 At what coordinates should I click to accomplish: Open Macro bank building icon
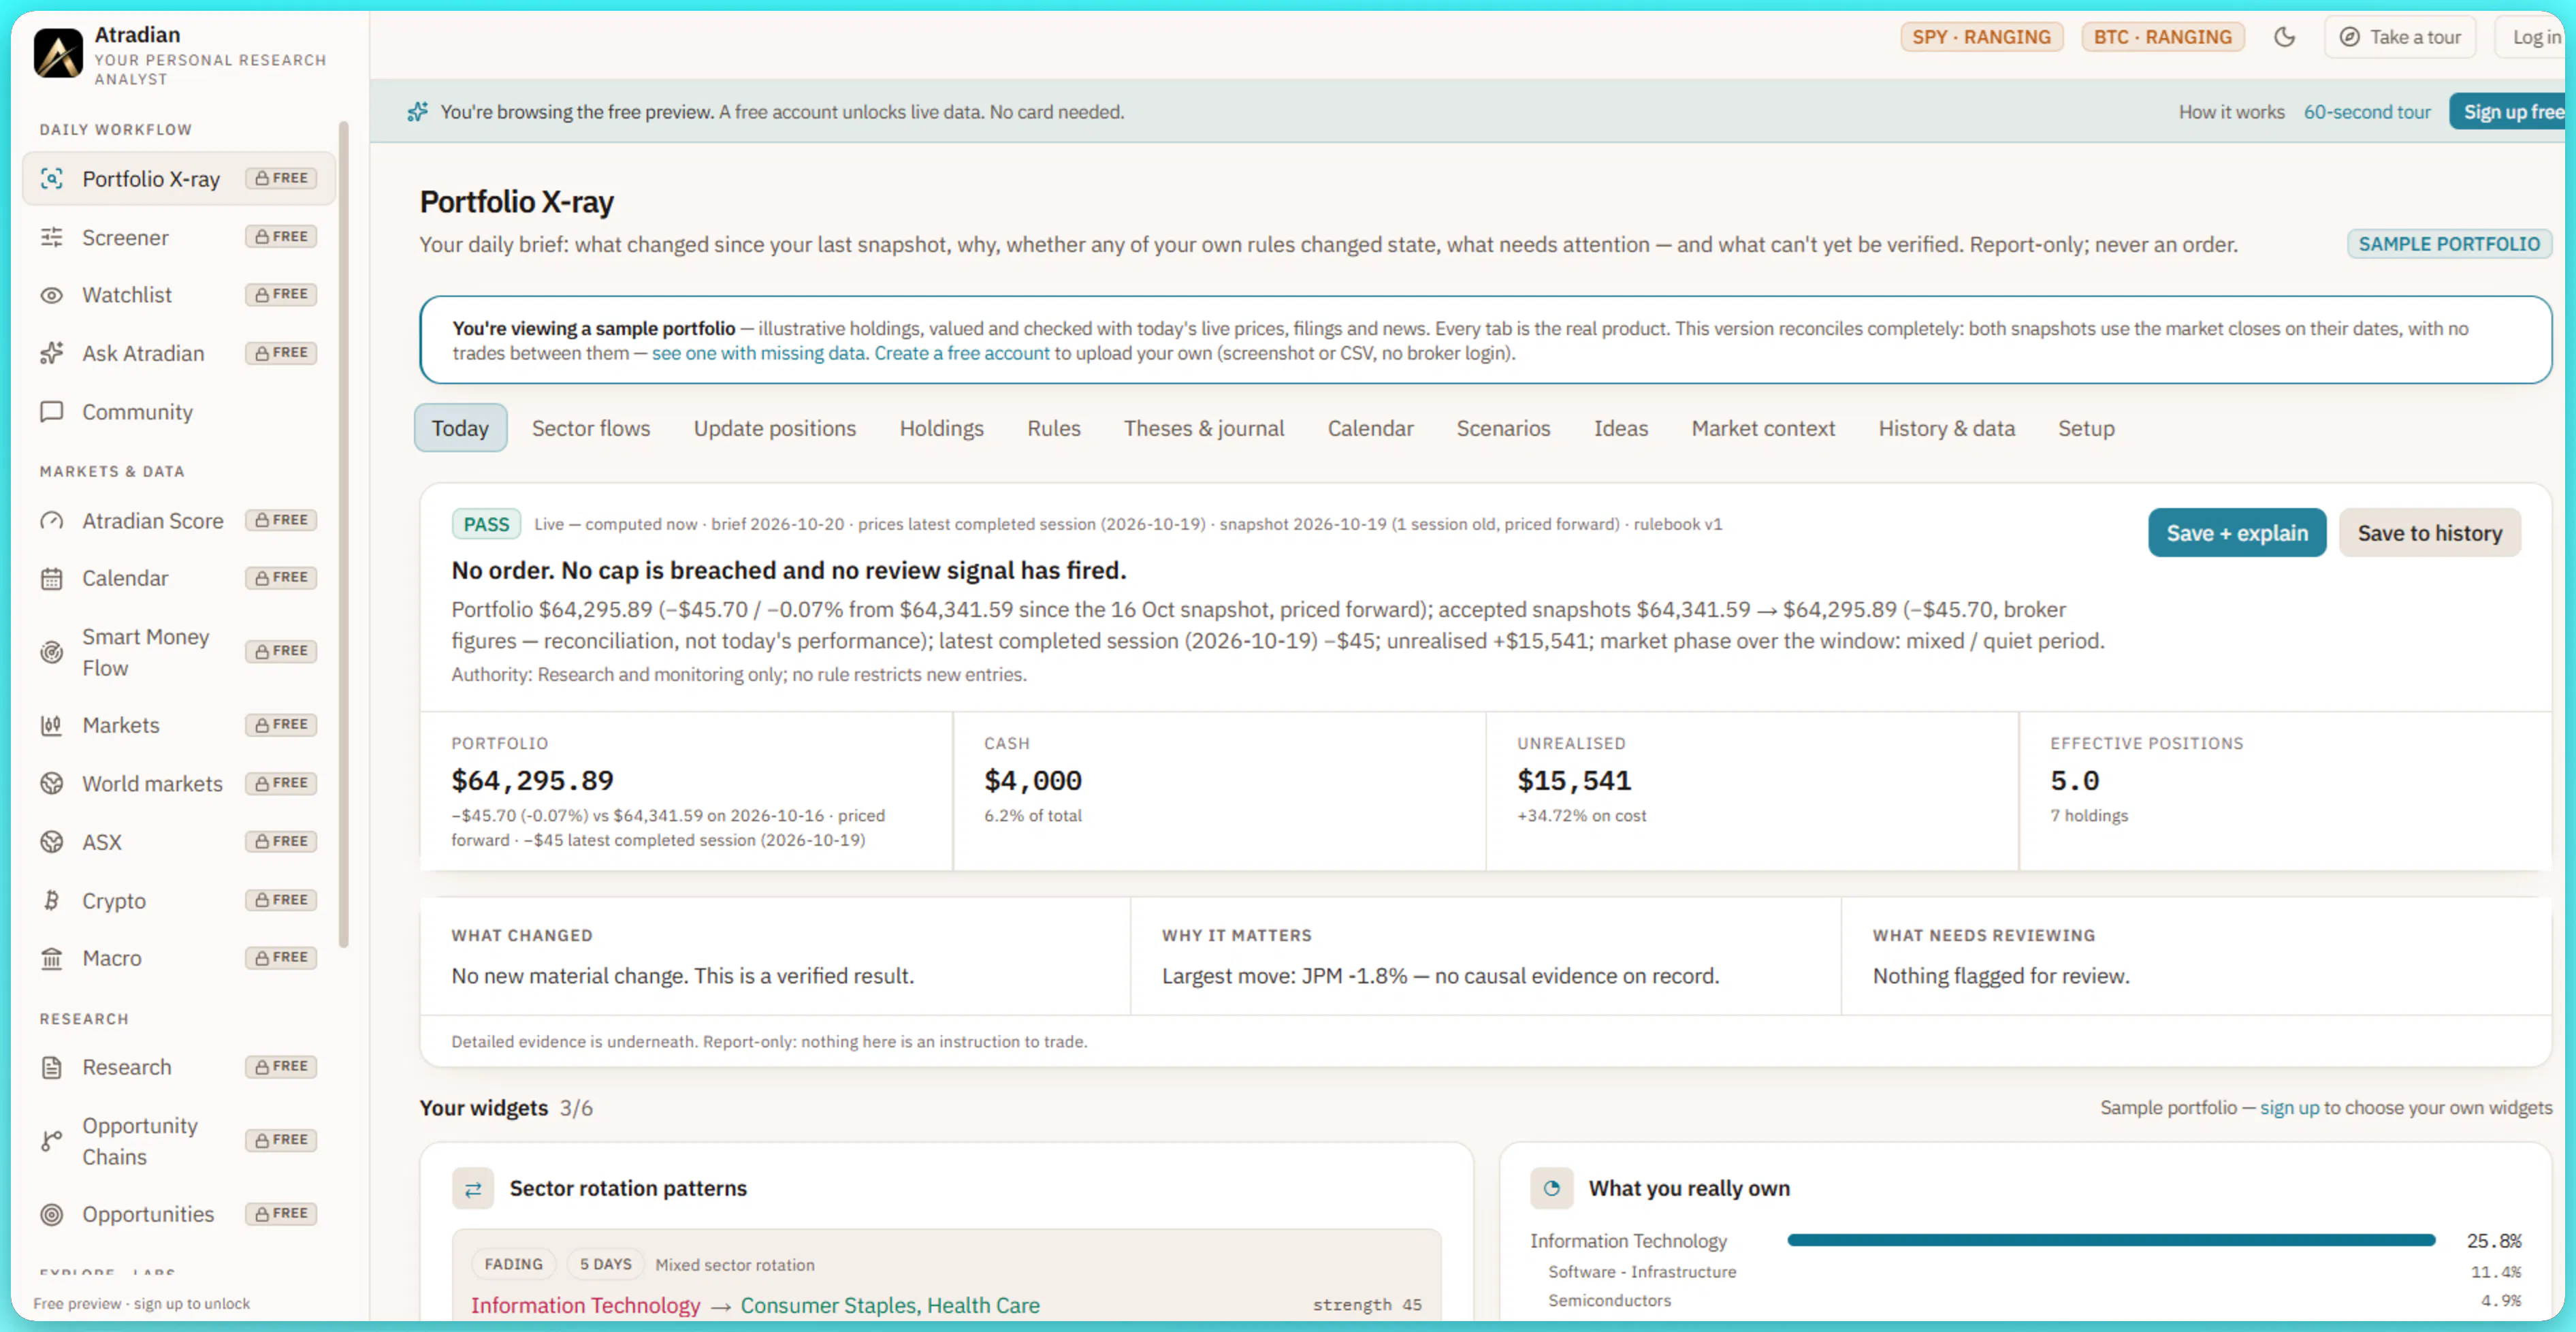pos(51,959)
